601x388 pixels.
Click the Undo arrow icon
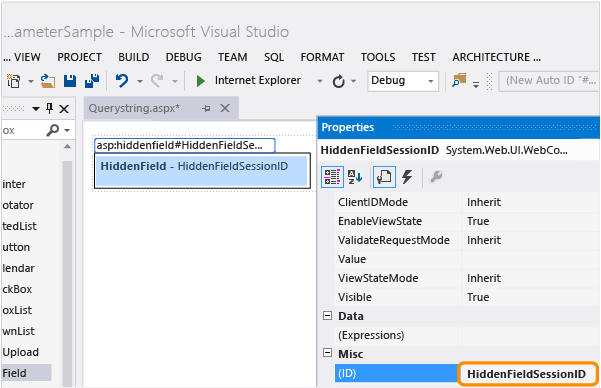tap(122, 81)
